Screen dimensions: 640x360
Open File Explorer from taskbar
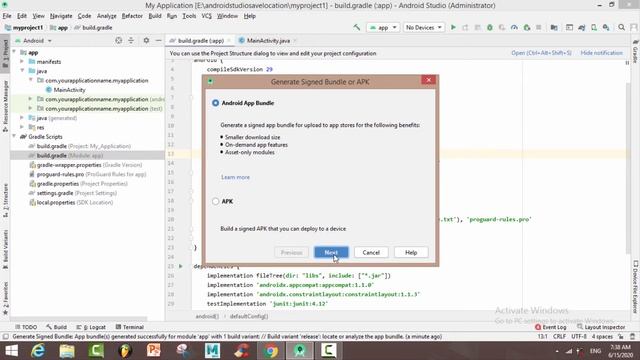[67, 351]
